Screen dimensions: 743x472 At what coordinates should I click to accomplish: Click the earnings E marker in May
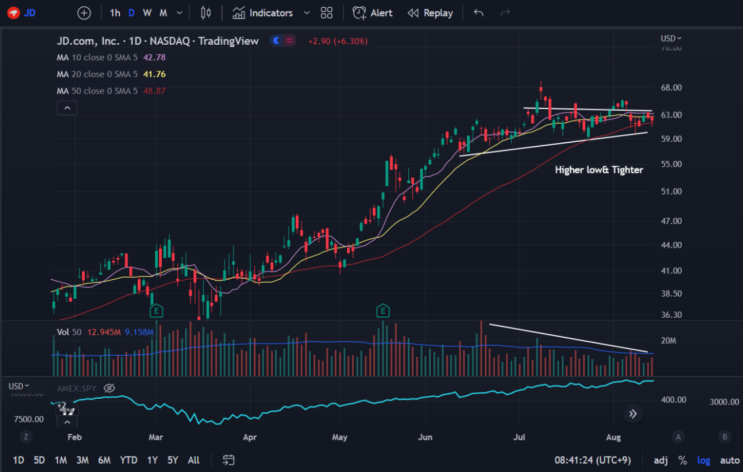pyautogui.click(x=382, y=311)
